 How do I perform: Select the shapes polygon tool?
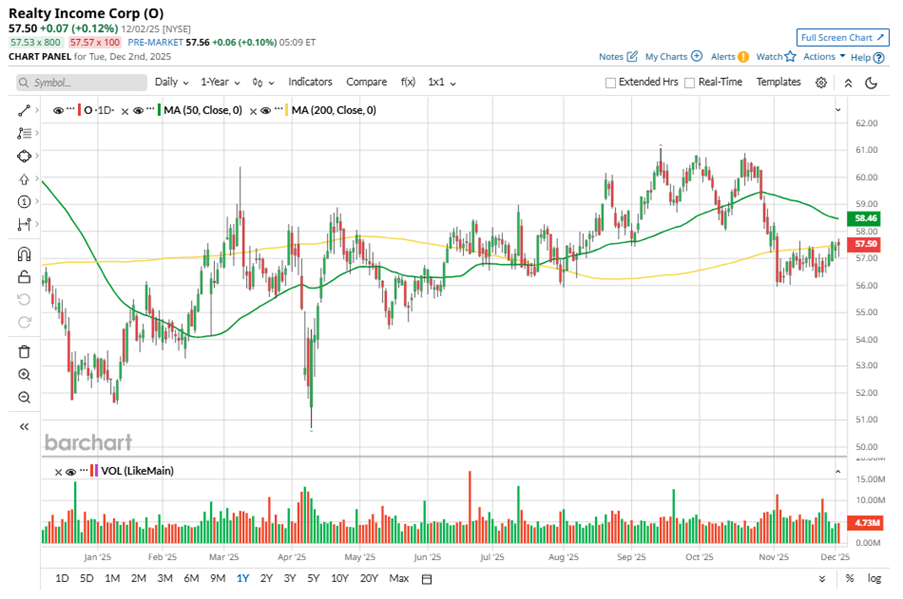click(24, 156)
